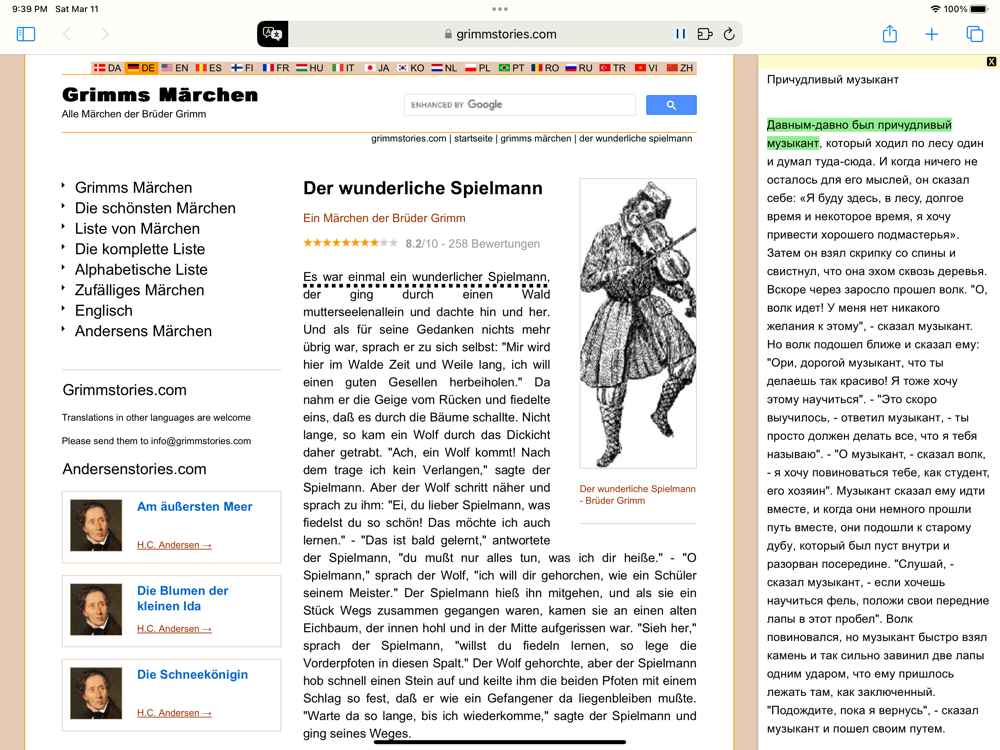Open Grimms Märchen in the side menu

[133, 188]
